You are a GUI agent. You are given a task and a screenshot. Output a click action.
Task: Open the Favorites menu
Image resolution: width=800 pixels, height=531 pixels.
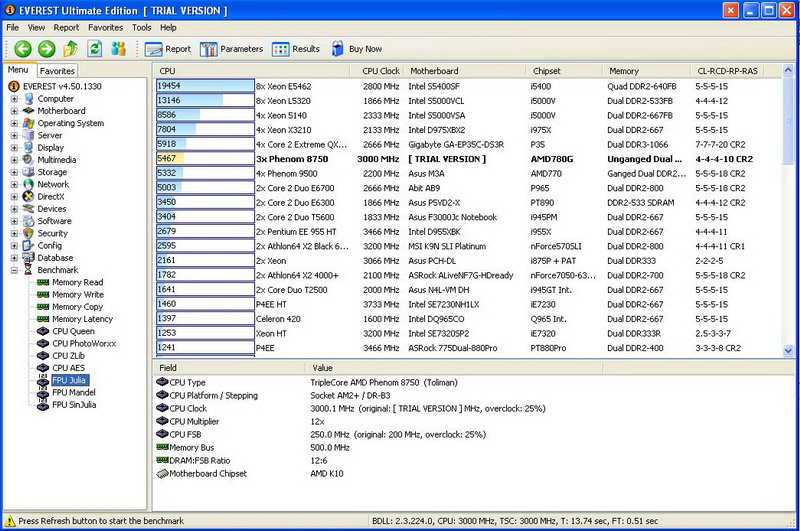pos(106,28)
